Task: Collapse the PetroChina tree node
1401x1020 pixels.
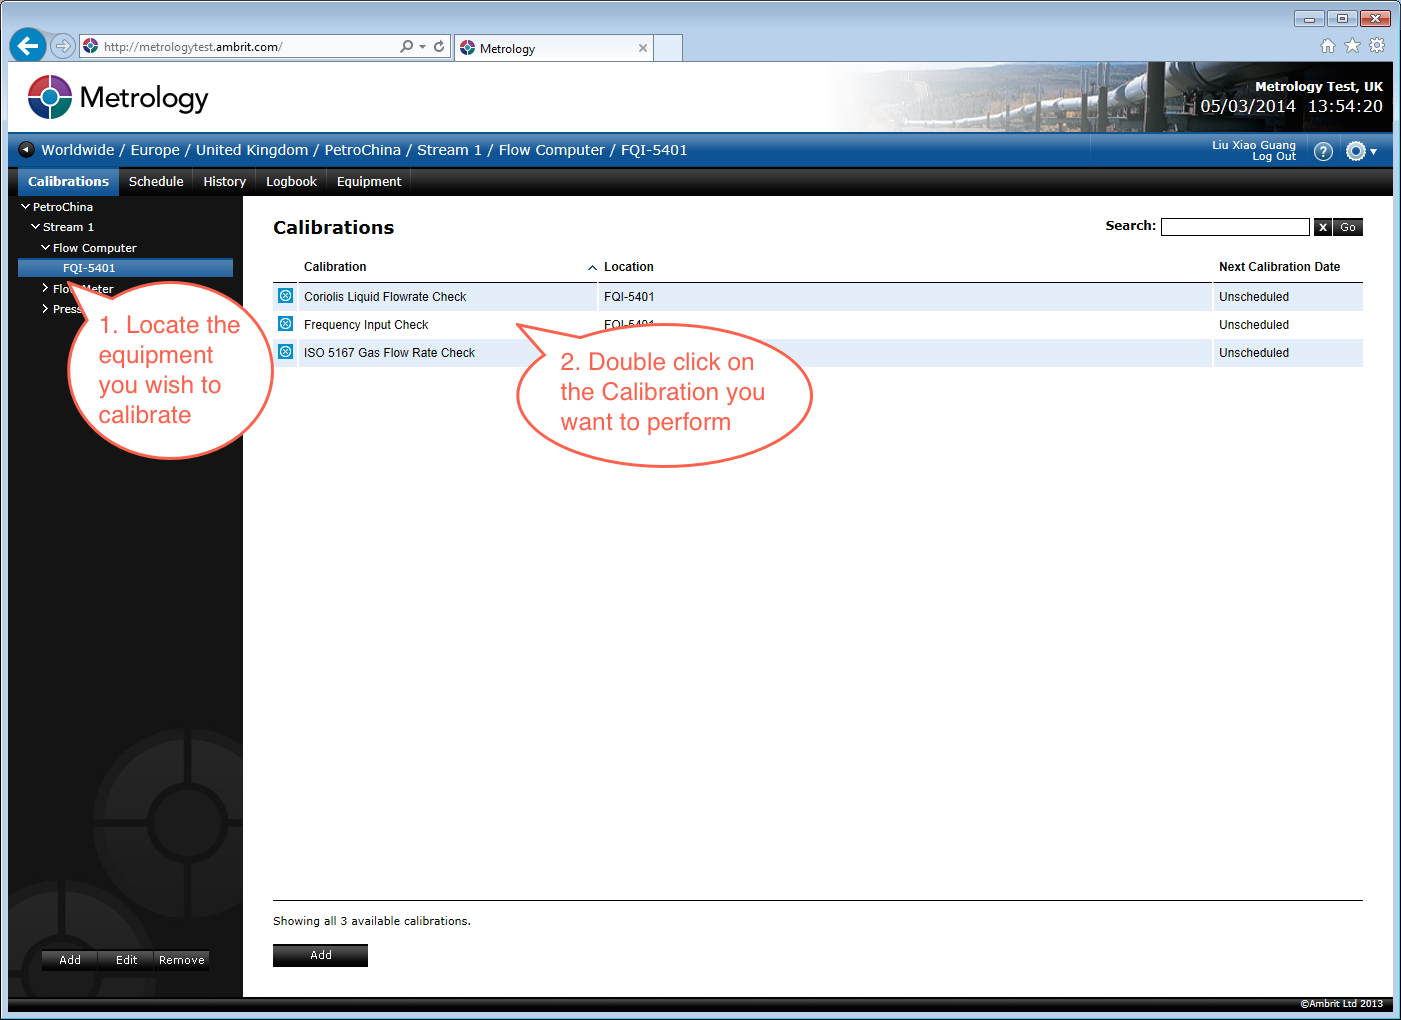Action: click(x=26, y=206)
